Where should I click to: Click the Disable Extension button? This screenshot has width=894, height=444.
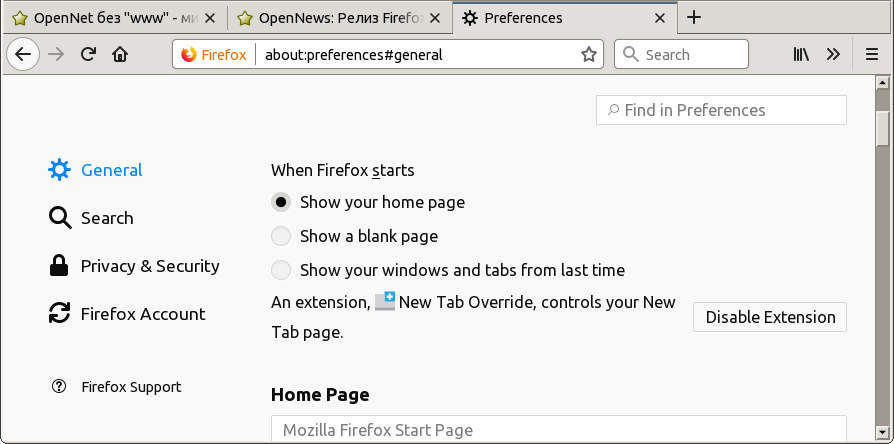coord(770,317)
